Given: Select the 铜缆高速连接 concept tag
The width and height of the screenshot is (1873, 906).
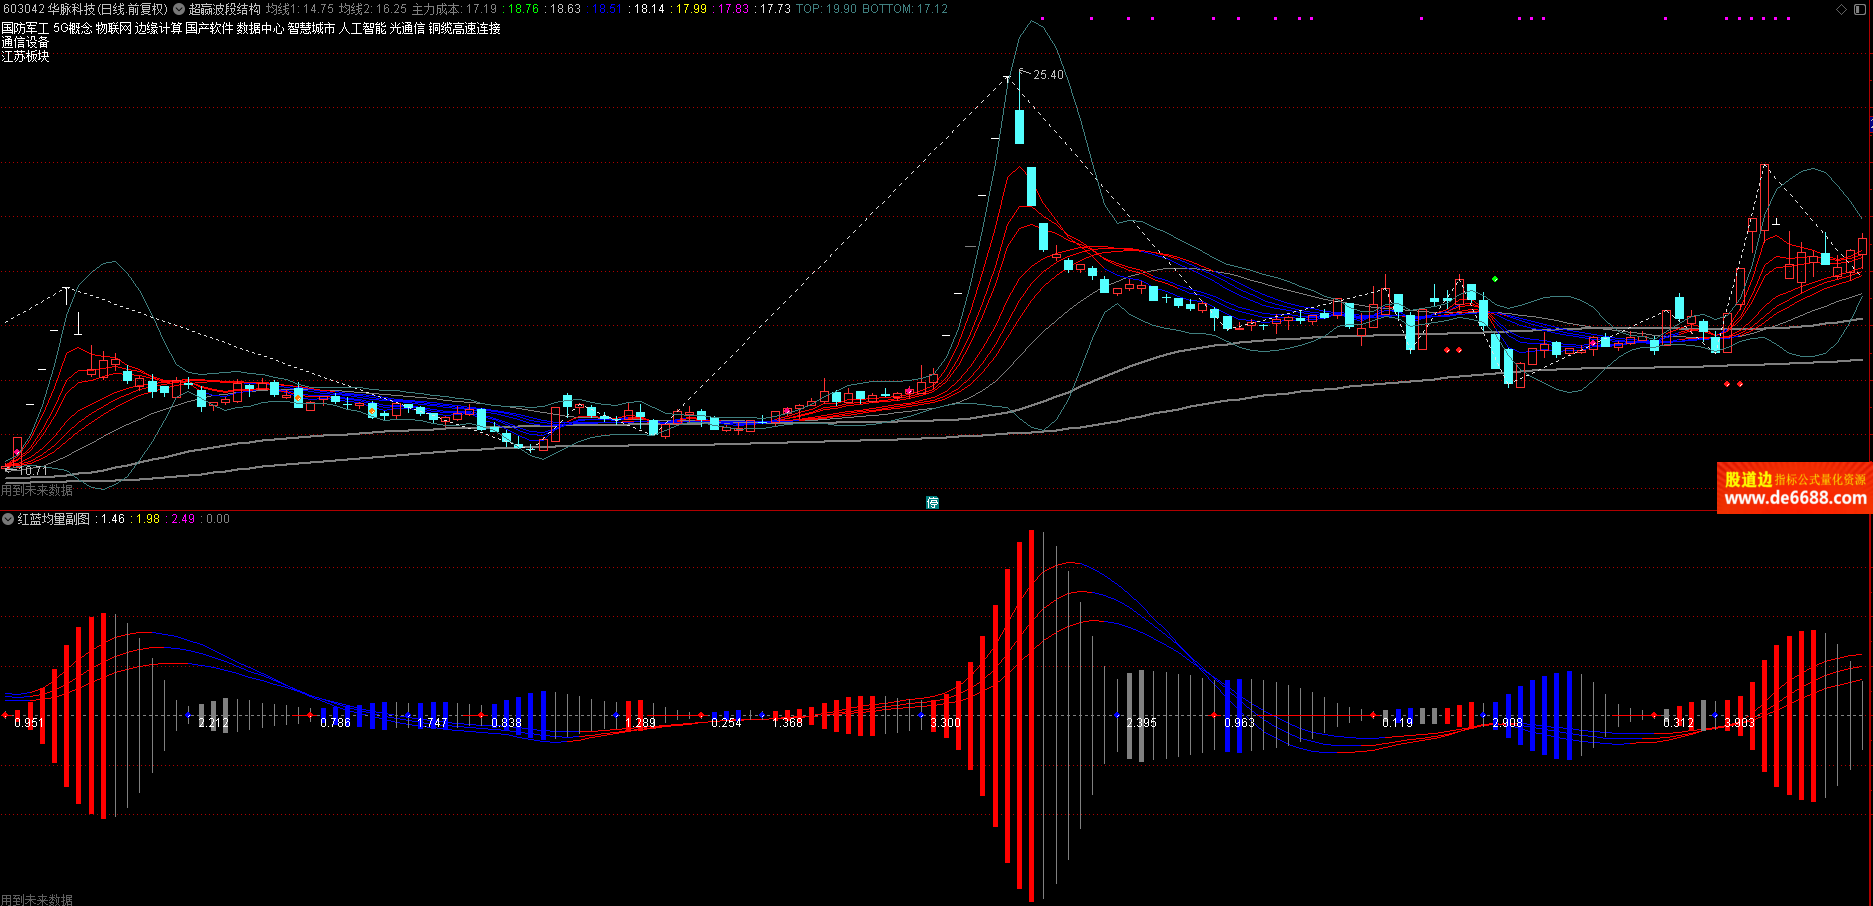Looking at the screenshot, I should coord(465,28).
